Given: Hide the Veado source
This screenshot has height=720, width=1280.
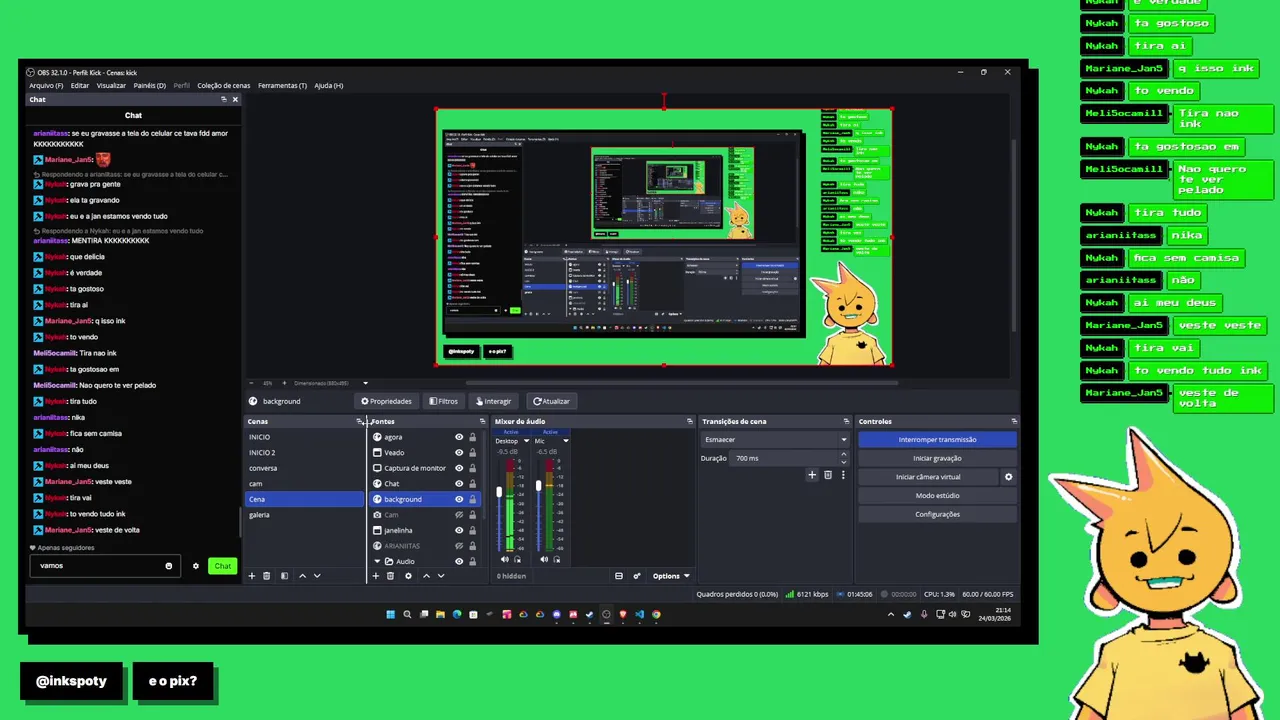Looking at the screenshot, I should point(459,452).
